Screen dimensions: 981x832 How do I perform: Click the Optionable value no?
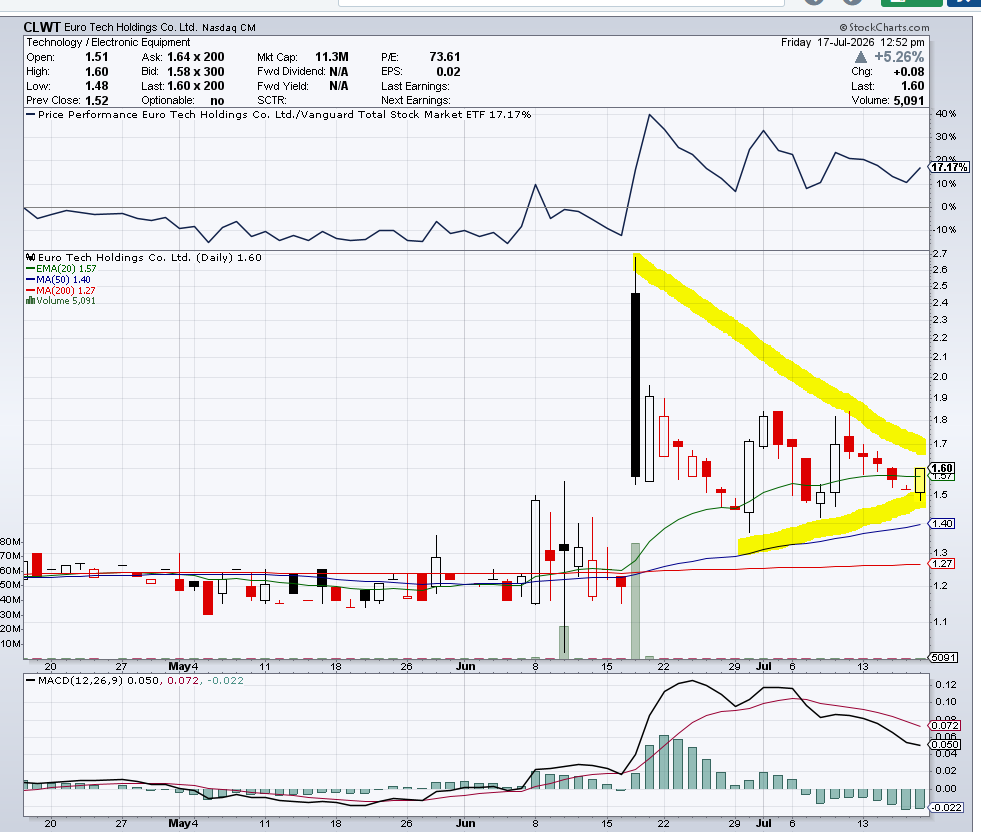[x=217, y=100]
